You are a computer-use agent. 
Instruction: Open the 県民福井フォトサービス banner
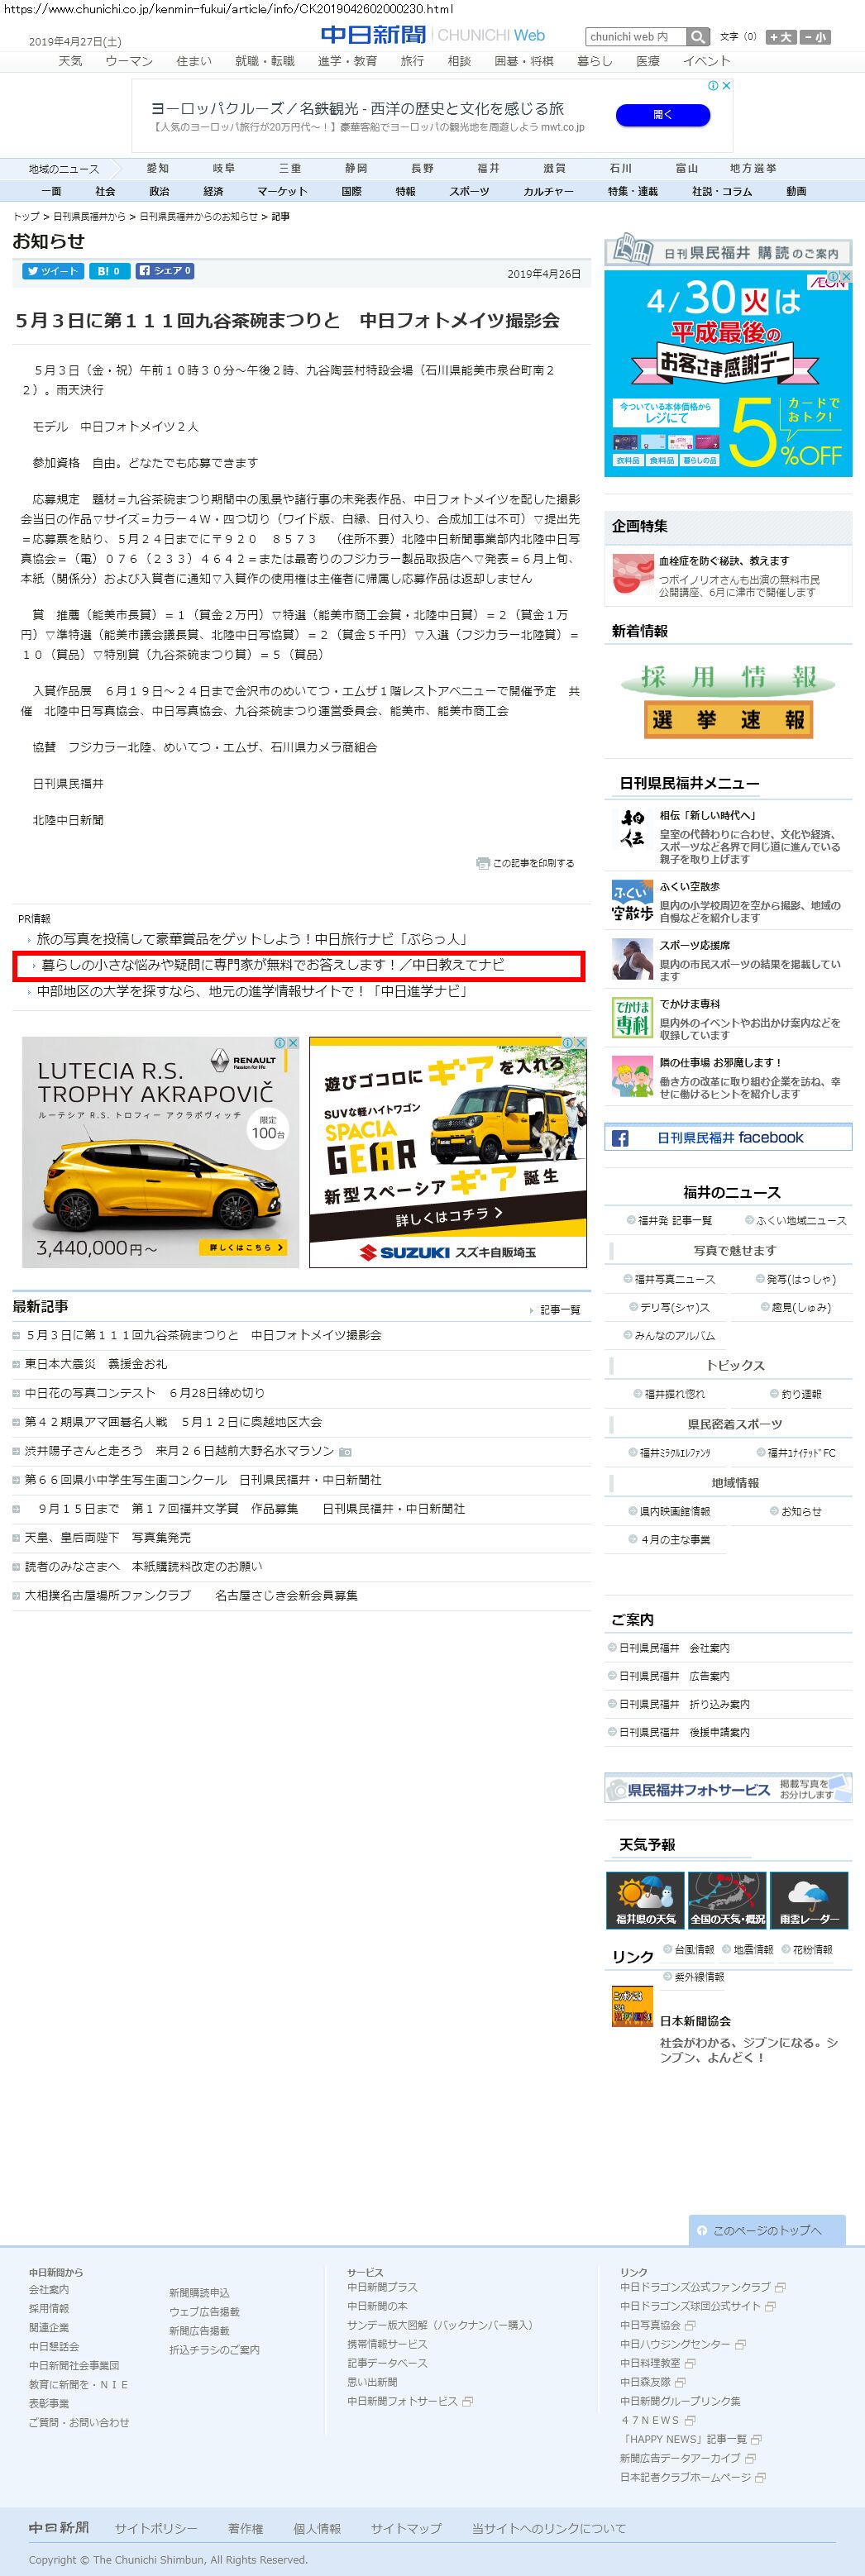[728, 1789]
